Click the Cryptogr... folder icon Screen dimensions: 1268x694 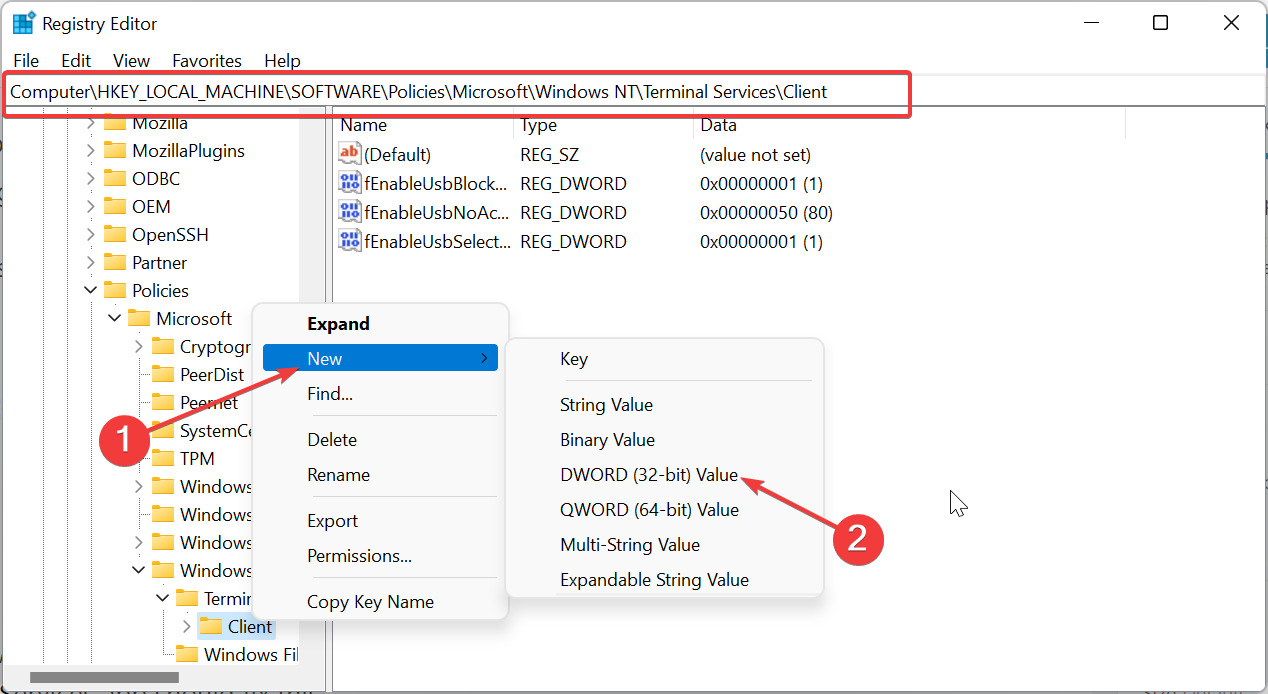point(163,347)
